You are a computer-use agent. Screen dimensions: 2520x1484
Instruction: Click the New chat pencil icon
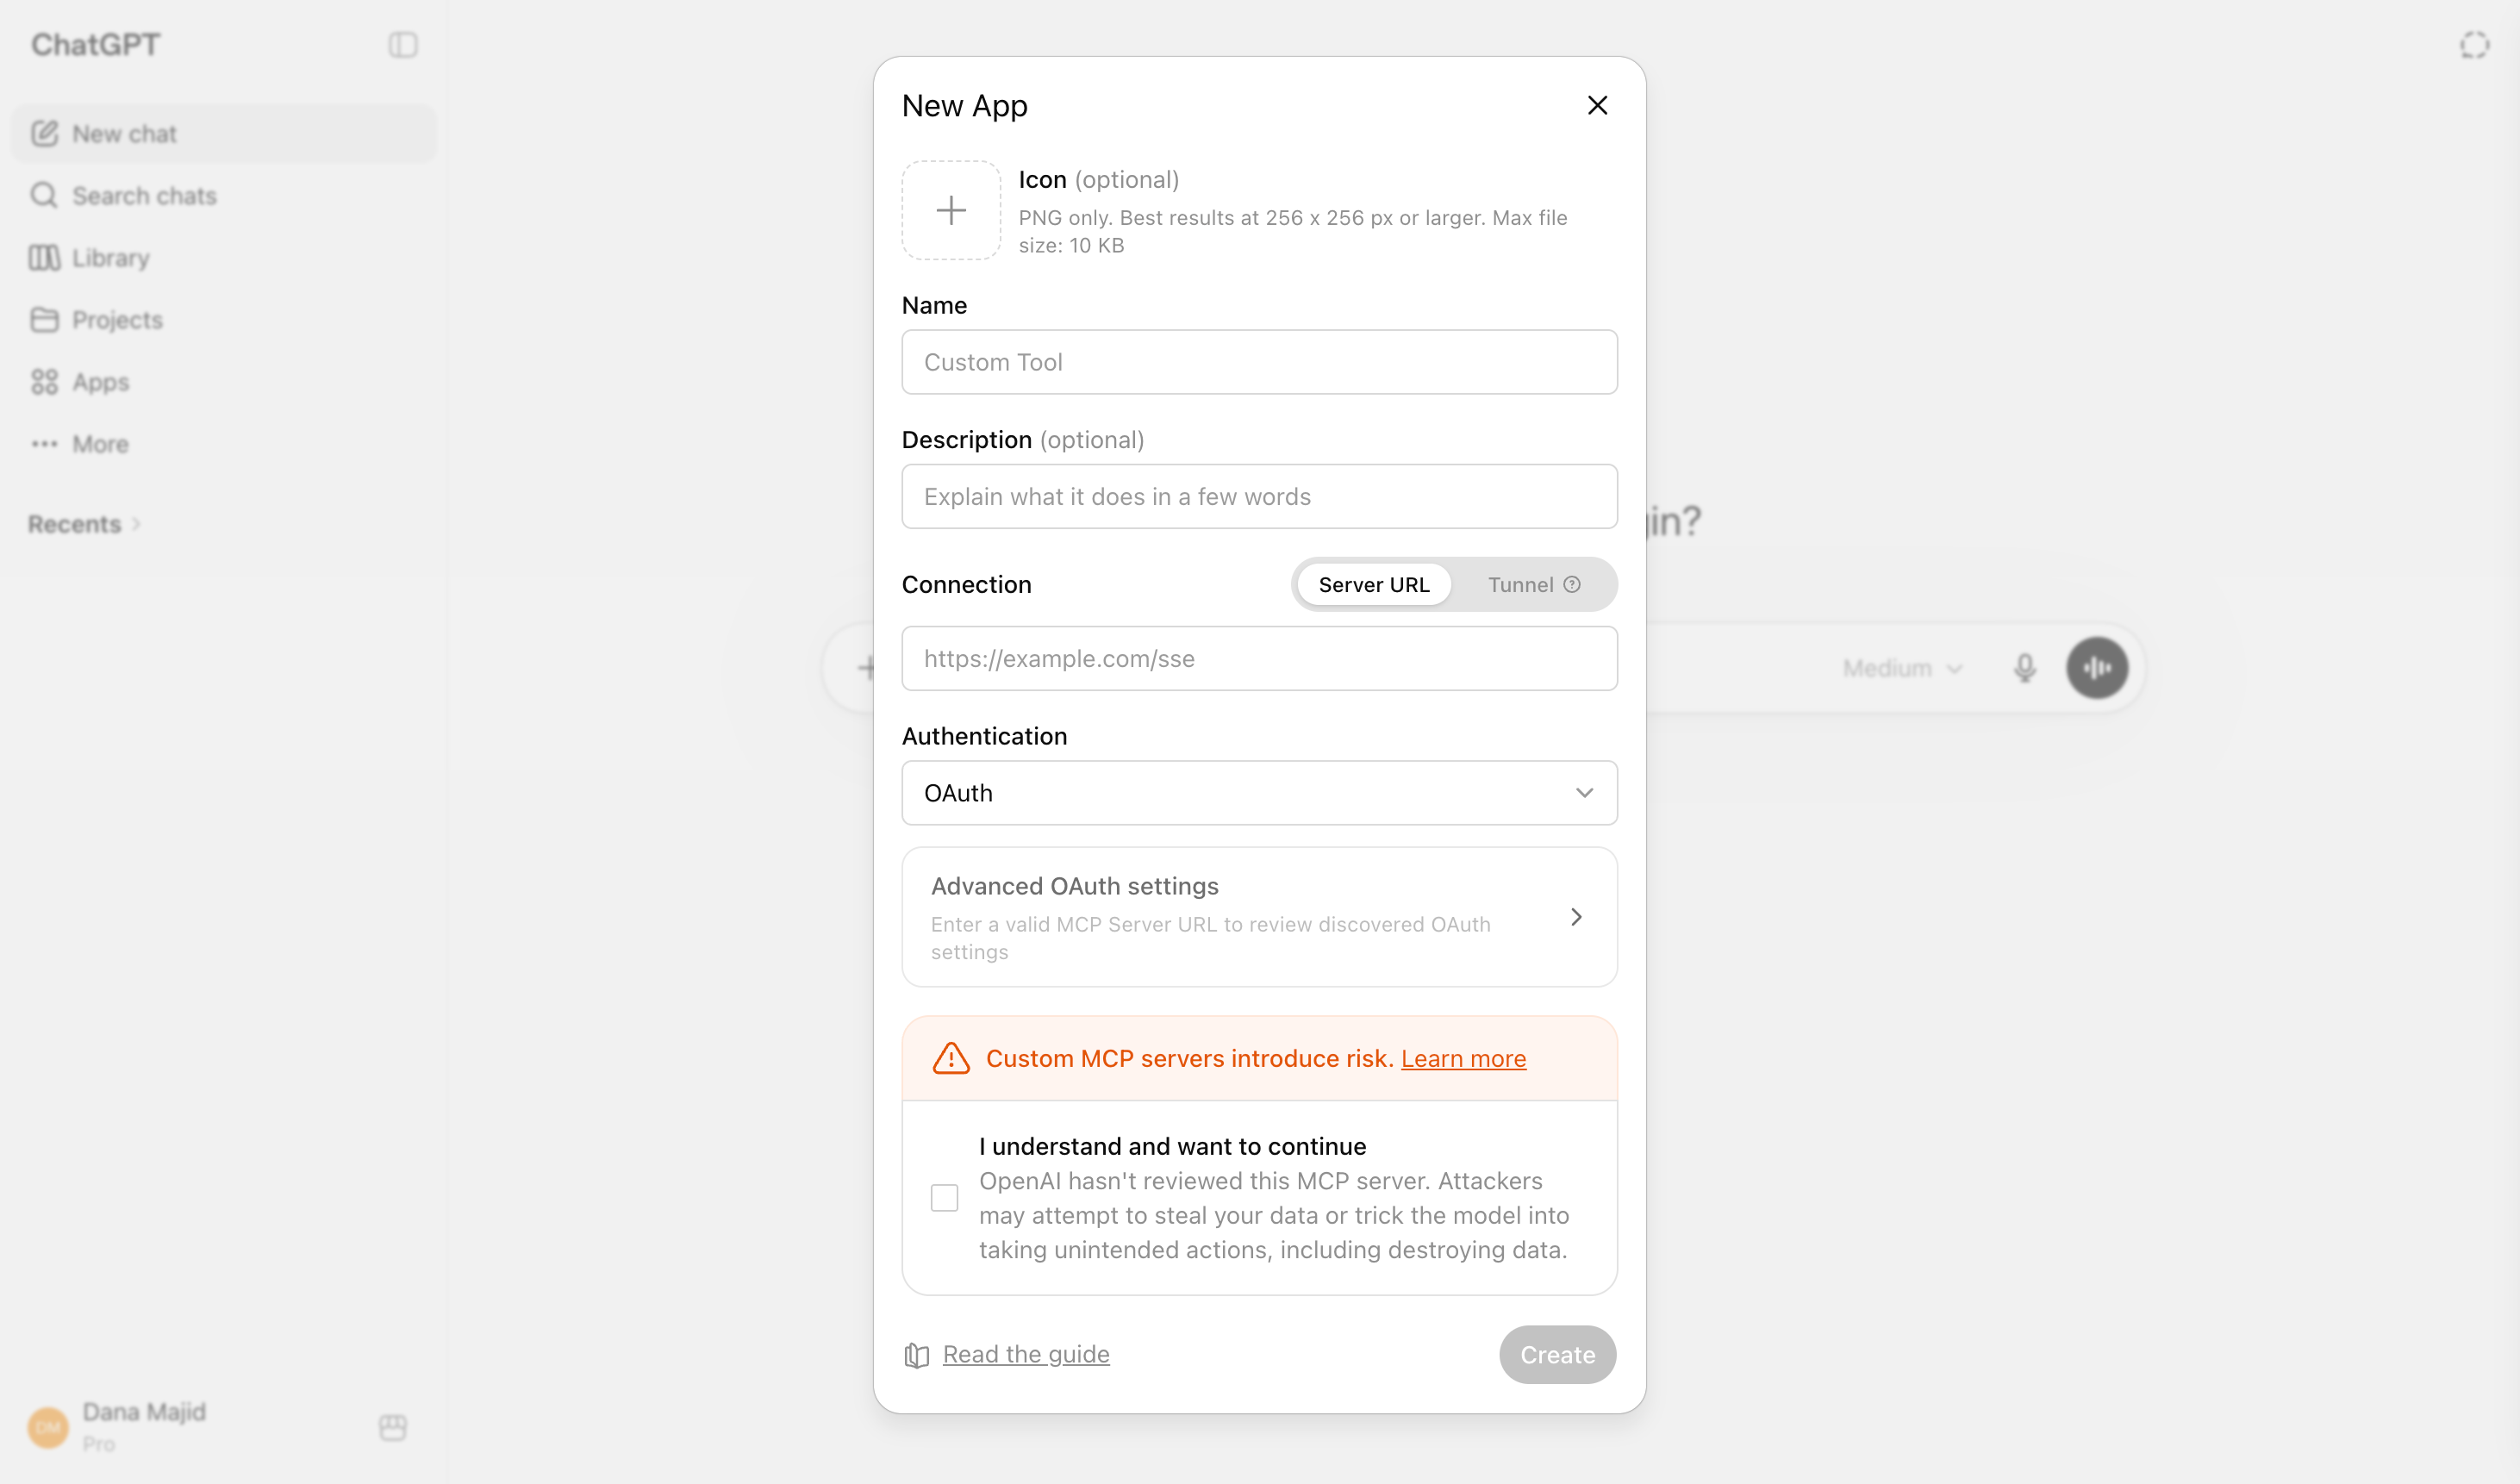tap(44, 134)
